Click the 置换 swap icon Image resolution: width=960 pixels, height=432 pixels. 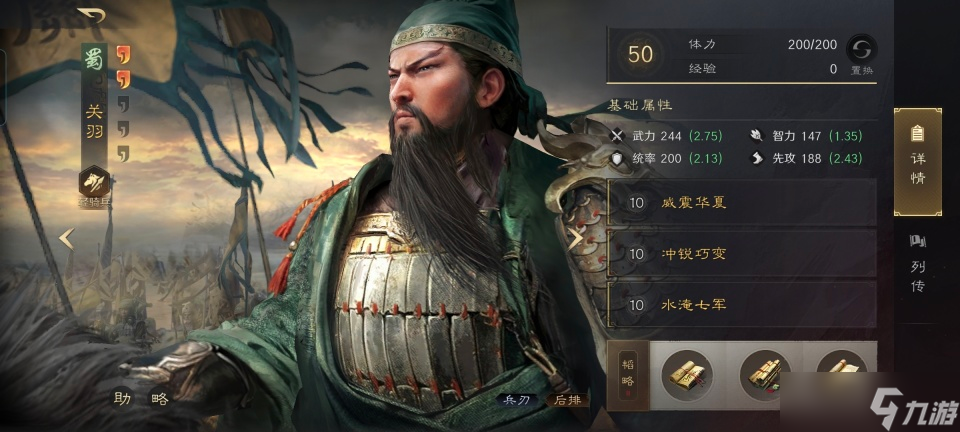861,48
